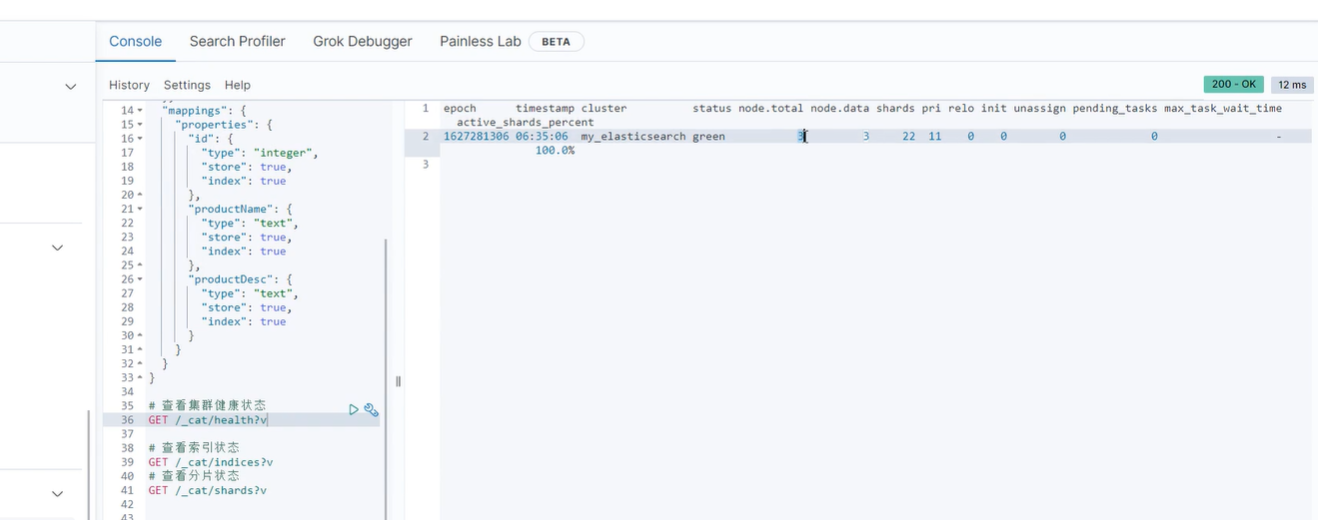Click the GET /_cat/shards?v request line
The image size is (1318, 520).
[207, 490]
